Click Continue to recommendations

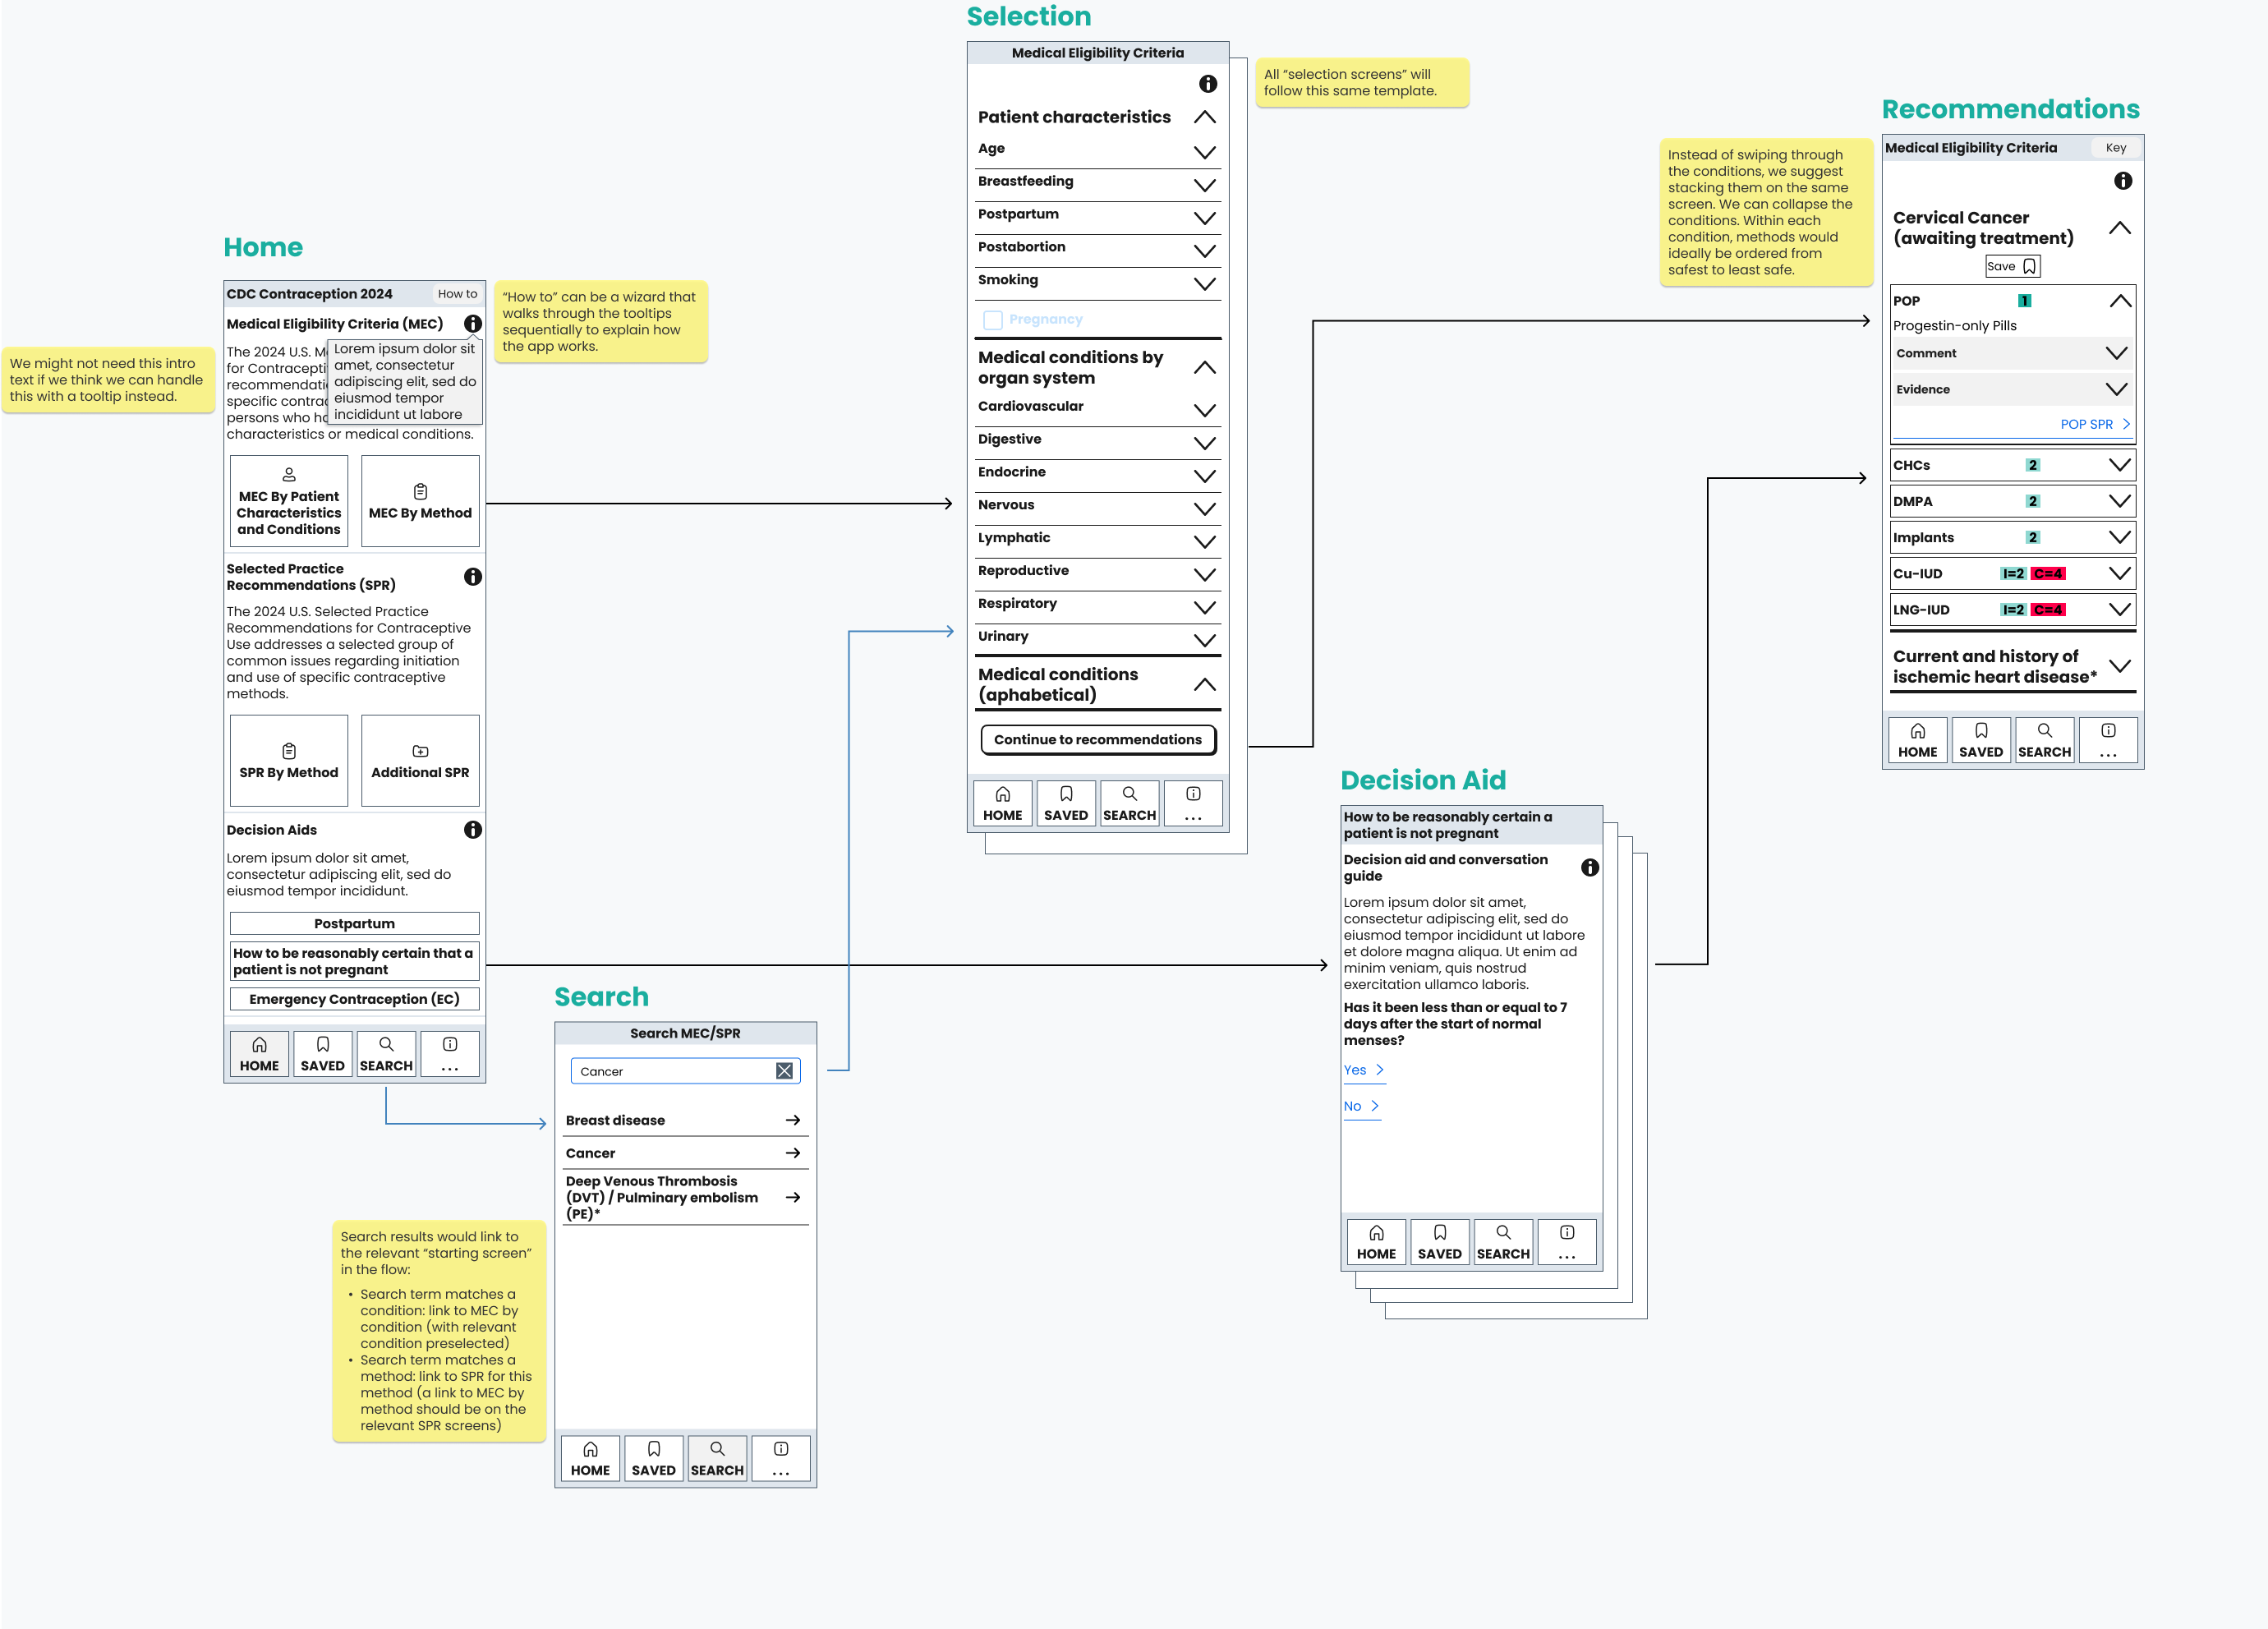1097,739
